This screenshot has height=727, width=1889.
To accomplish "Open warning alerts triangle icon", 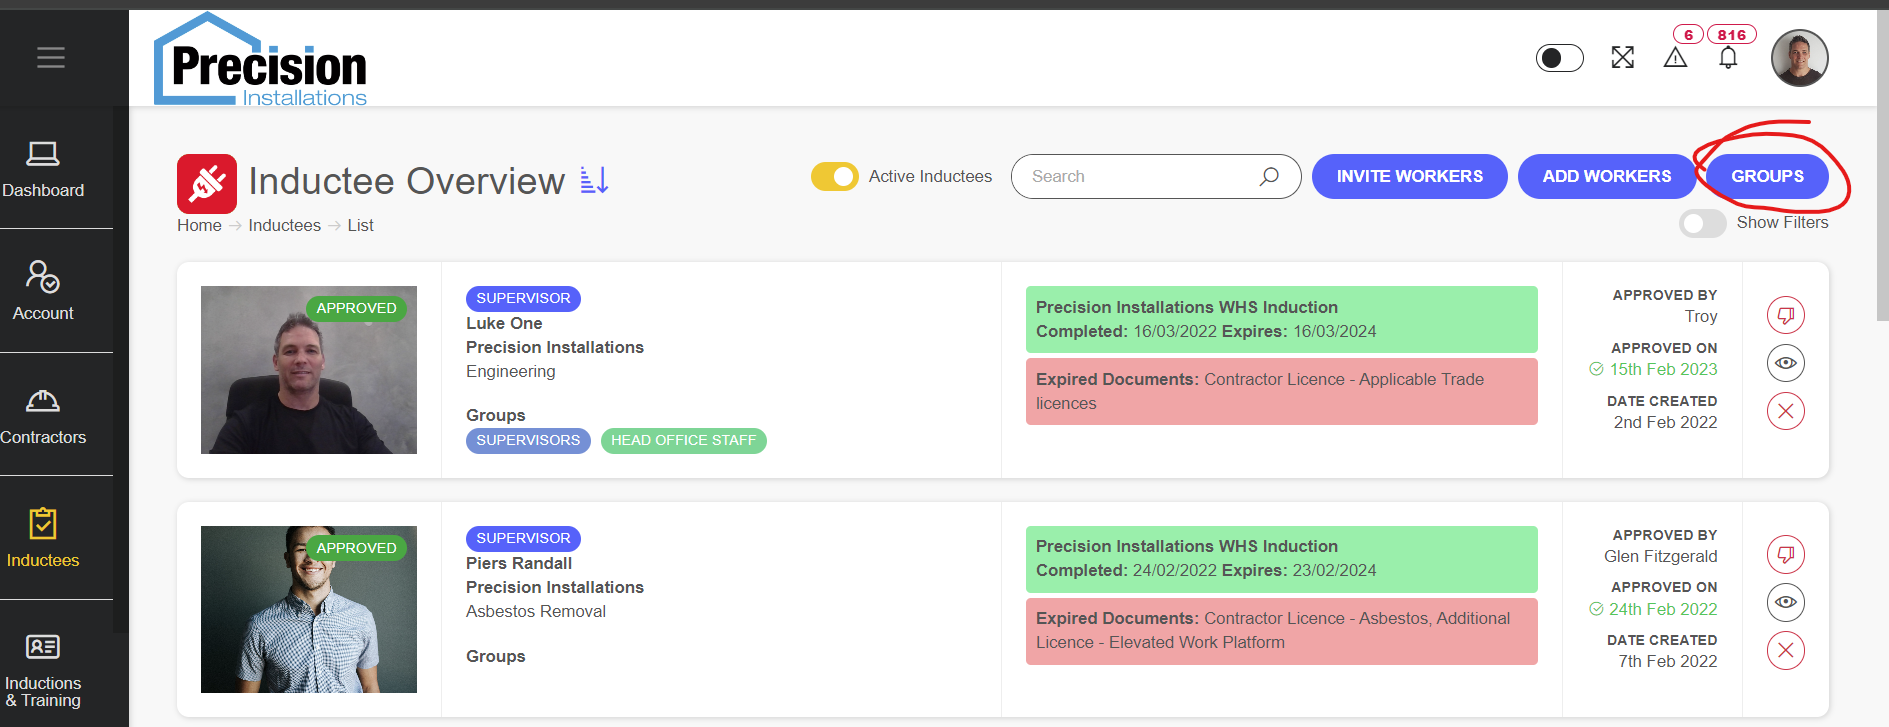I will 1675,58.
